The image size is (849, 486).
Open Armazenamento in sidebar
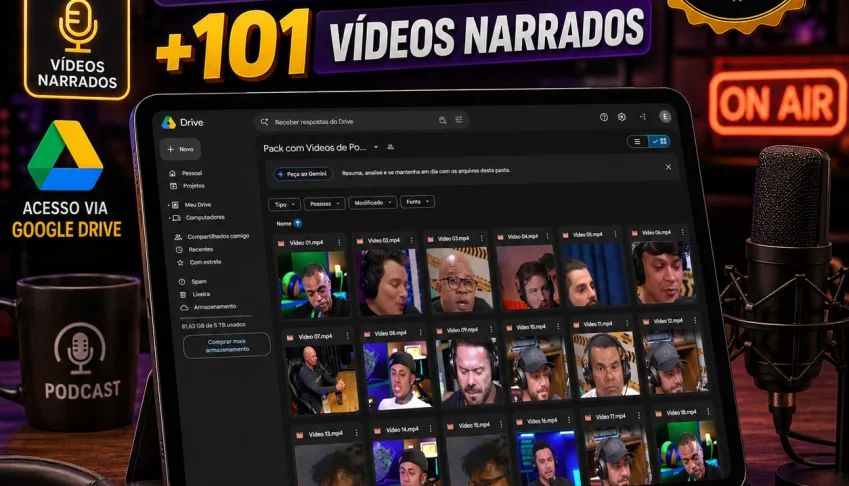209,307
